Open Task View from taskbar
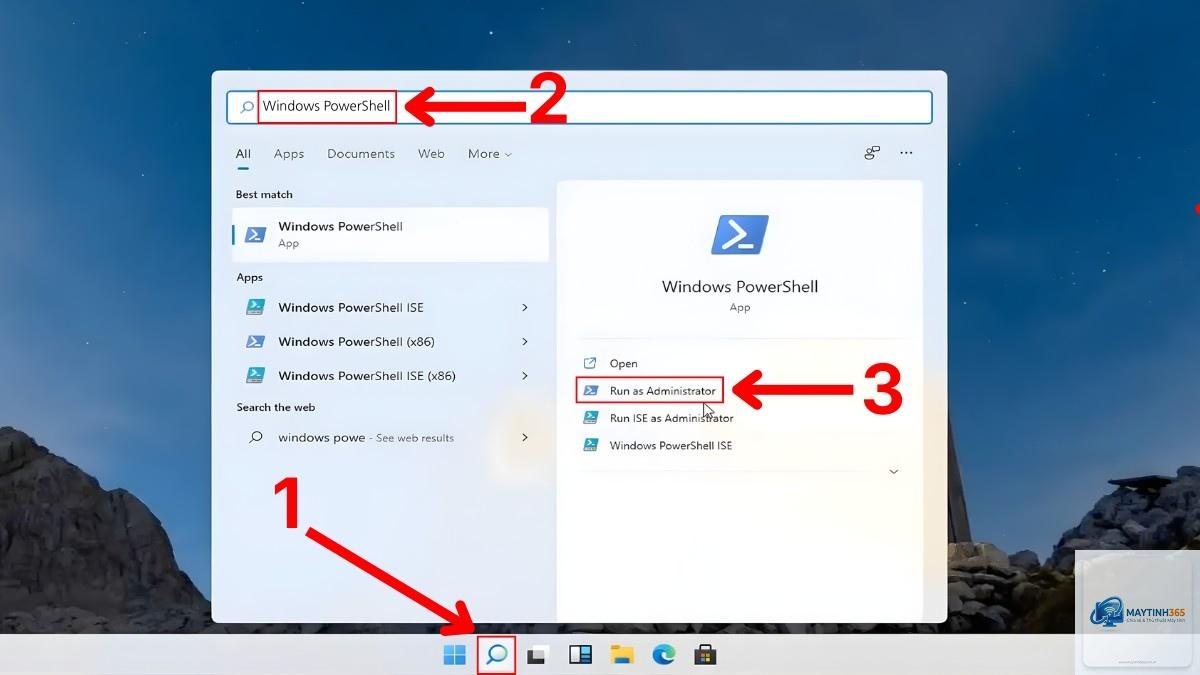 point(538,655)
